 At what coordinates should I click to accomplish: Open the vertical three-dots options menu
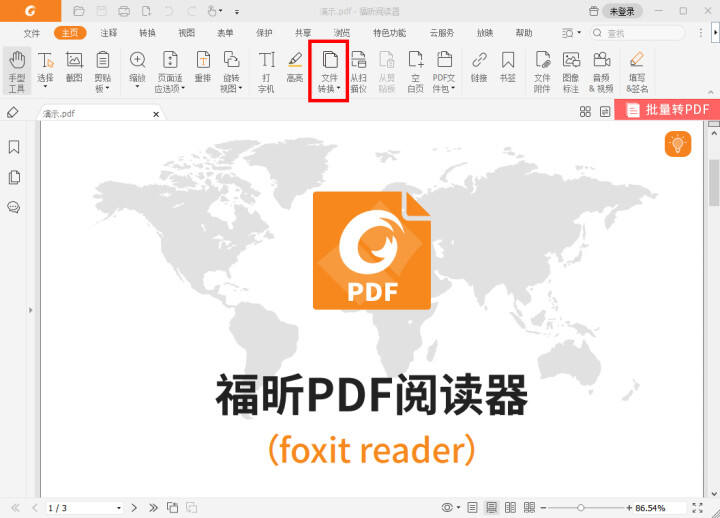pos(701,33)
